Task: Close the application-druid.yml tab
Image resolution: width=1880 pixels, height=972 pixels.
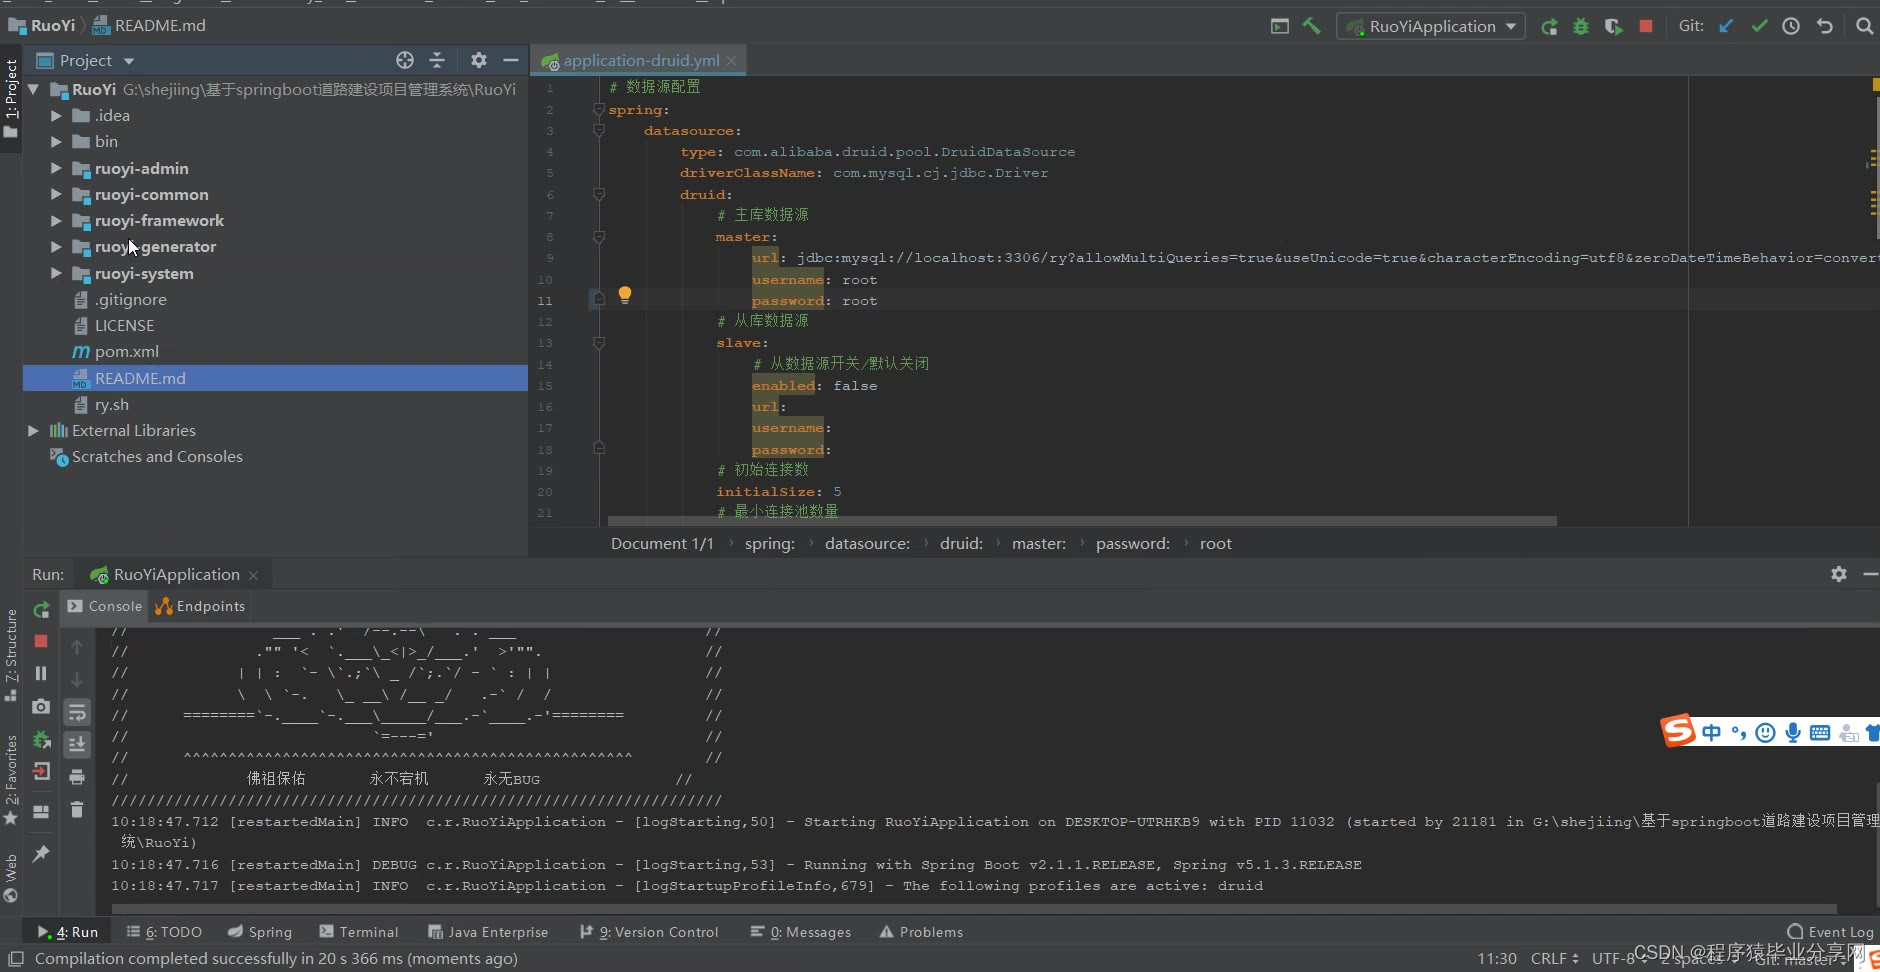Action: (732, 60)
